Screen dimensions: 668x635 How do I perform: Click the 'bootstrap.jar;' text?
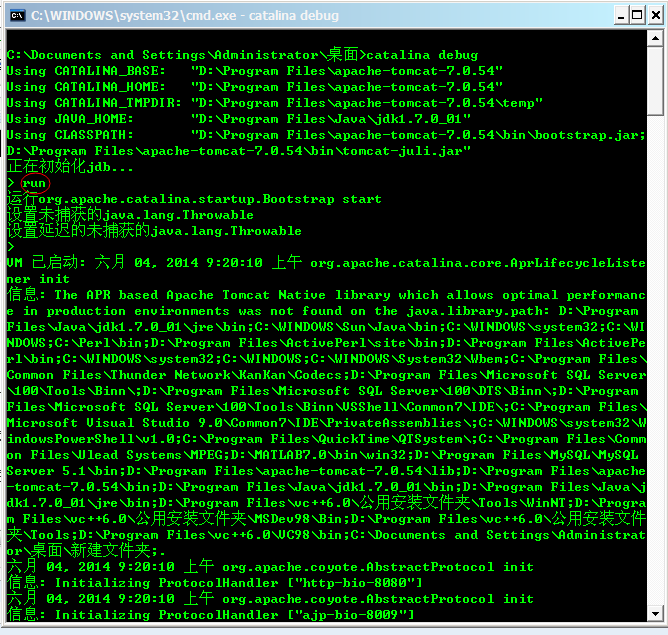[590, 135]
